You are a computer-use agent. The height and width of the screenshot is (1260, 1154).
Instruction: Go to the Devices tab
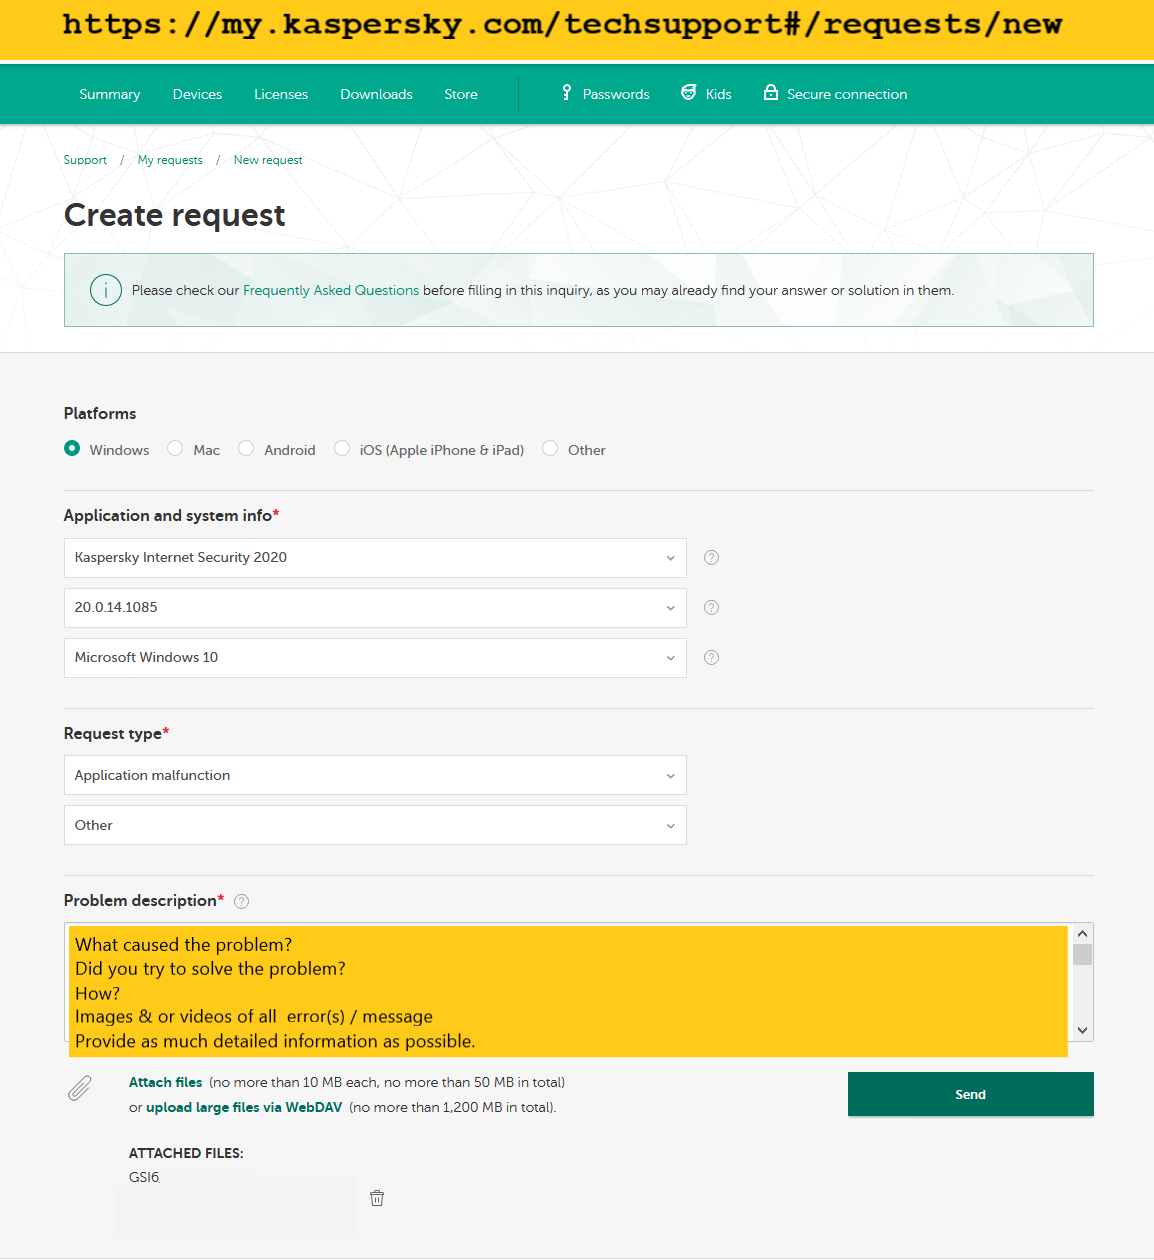click(197, 94)
